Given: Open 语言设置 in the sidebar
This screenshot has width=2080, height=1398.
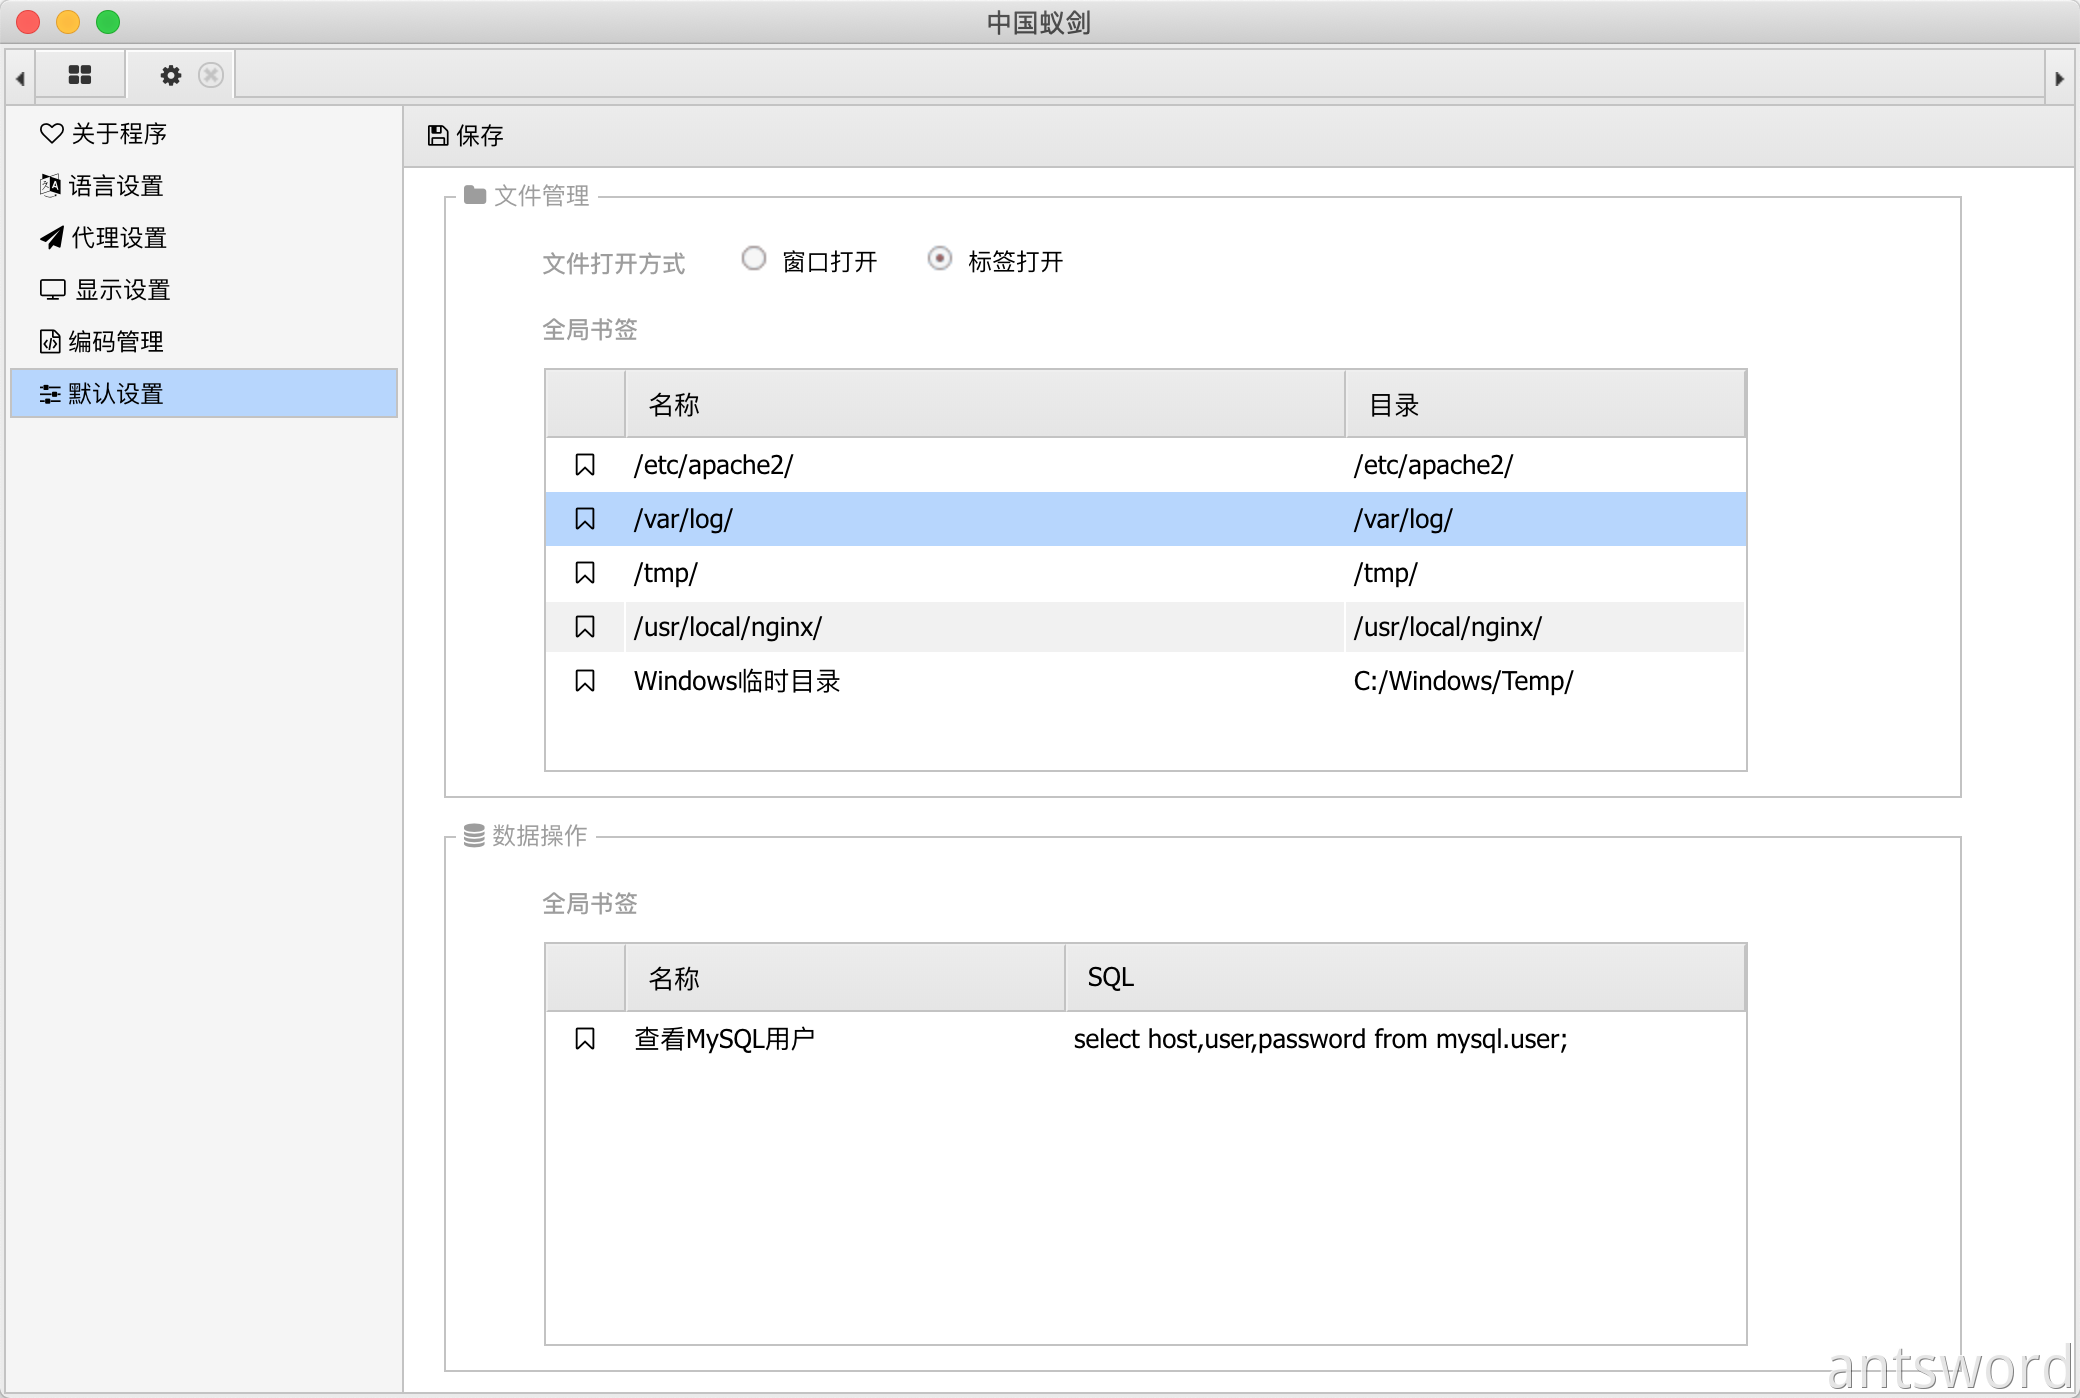Looking at the screenshot, I should point(116,185).
